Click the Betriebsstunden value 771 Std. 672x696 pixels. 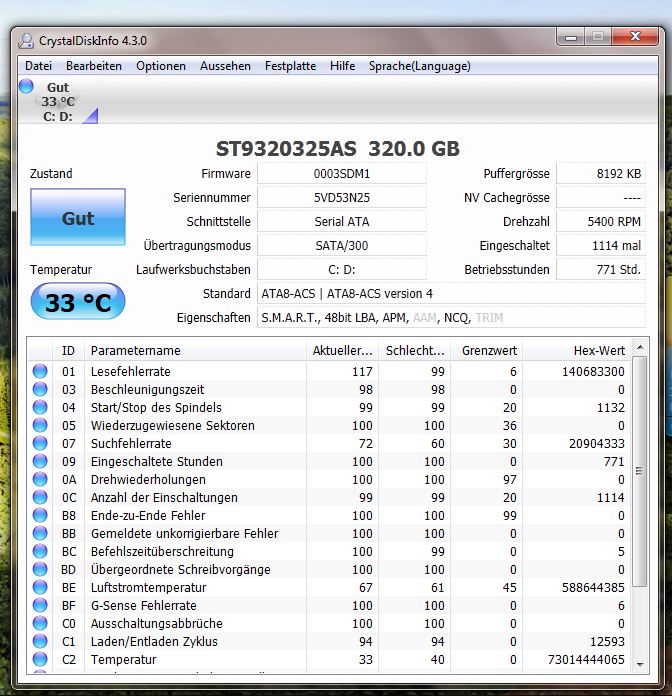601,269
